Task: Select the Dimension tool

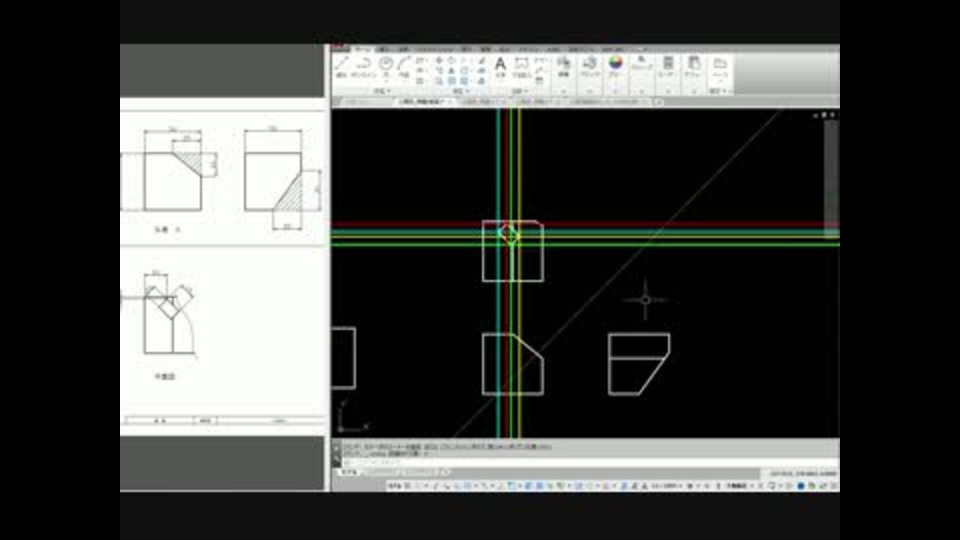Action: point(521,66)
